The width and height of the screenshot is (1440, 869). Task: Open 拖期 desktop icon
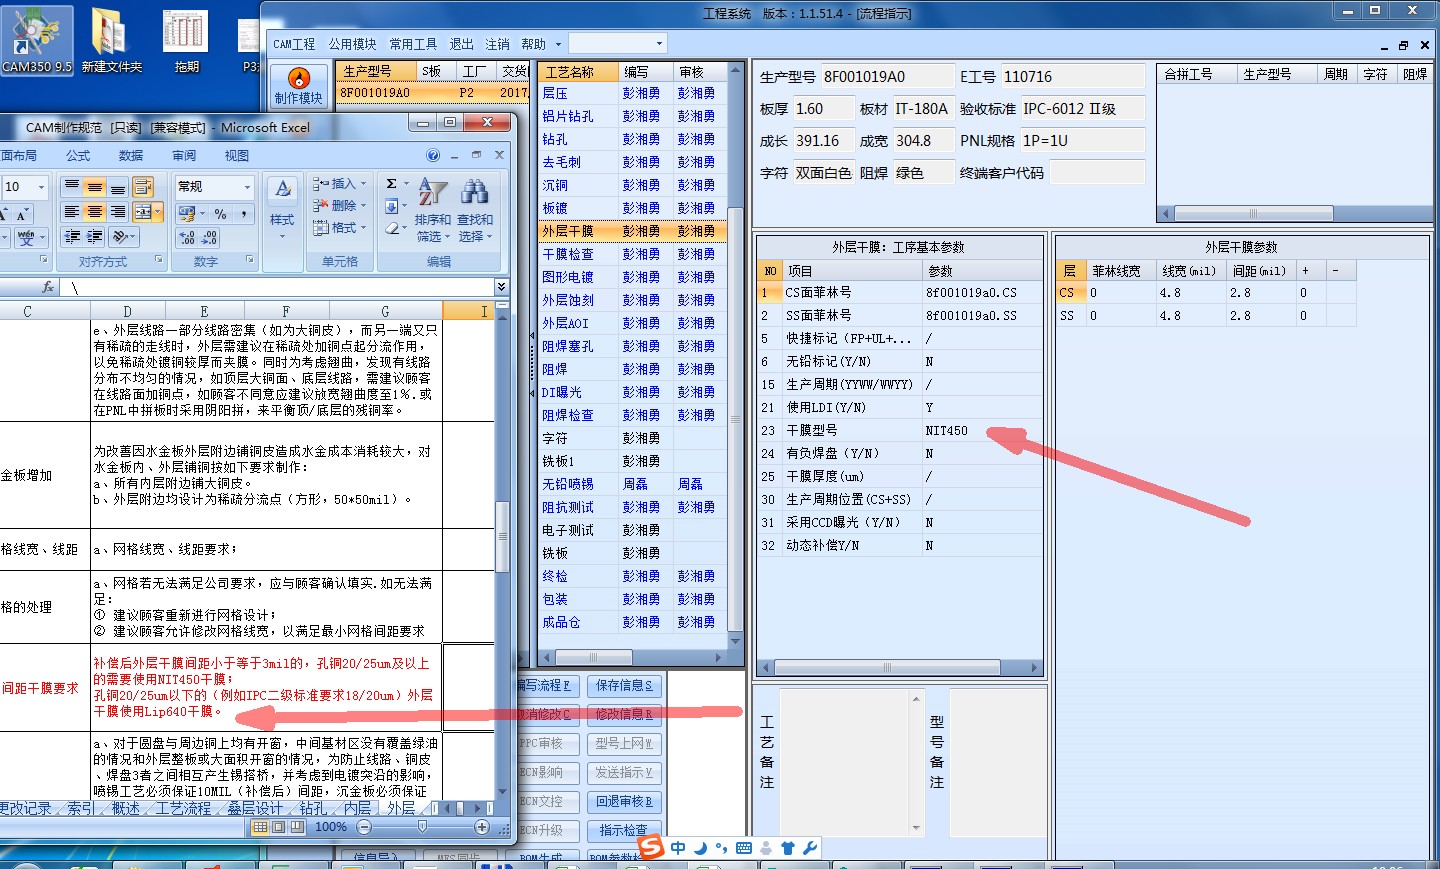(186, 40)
